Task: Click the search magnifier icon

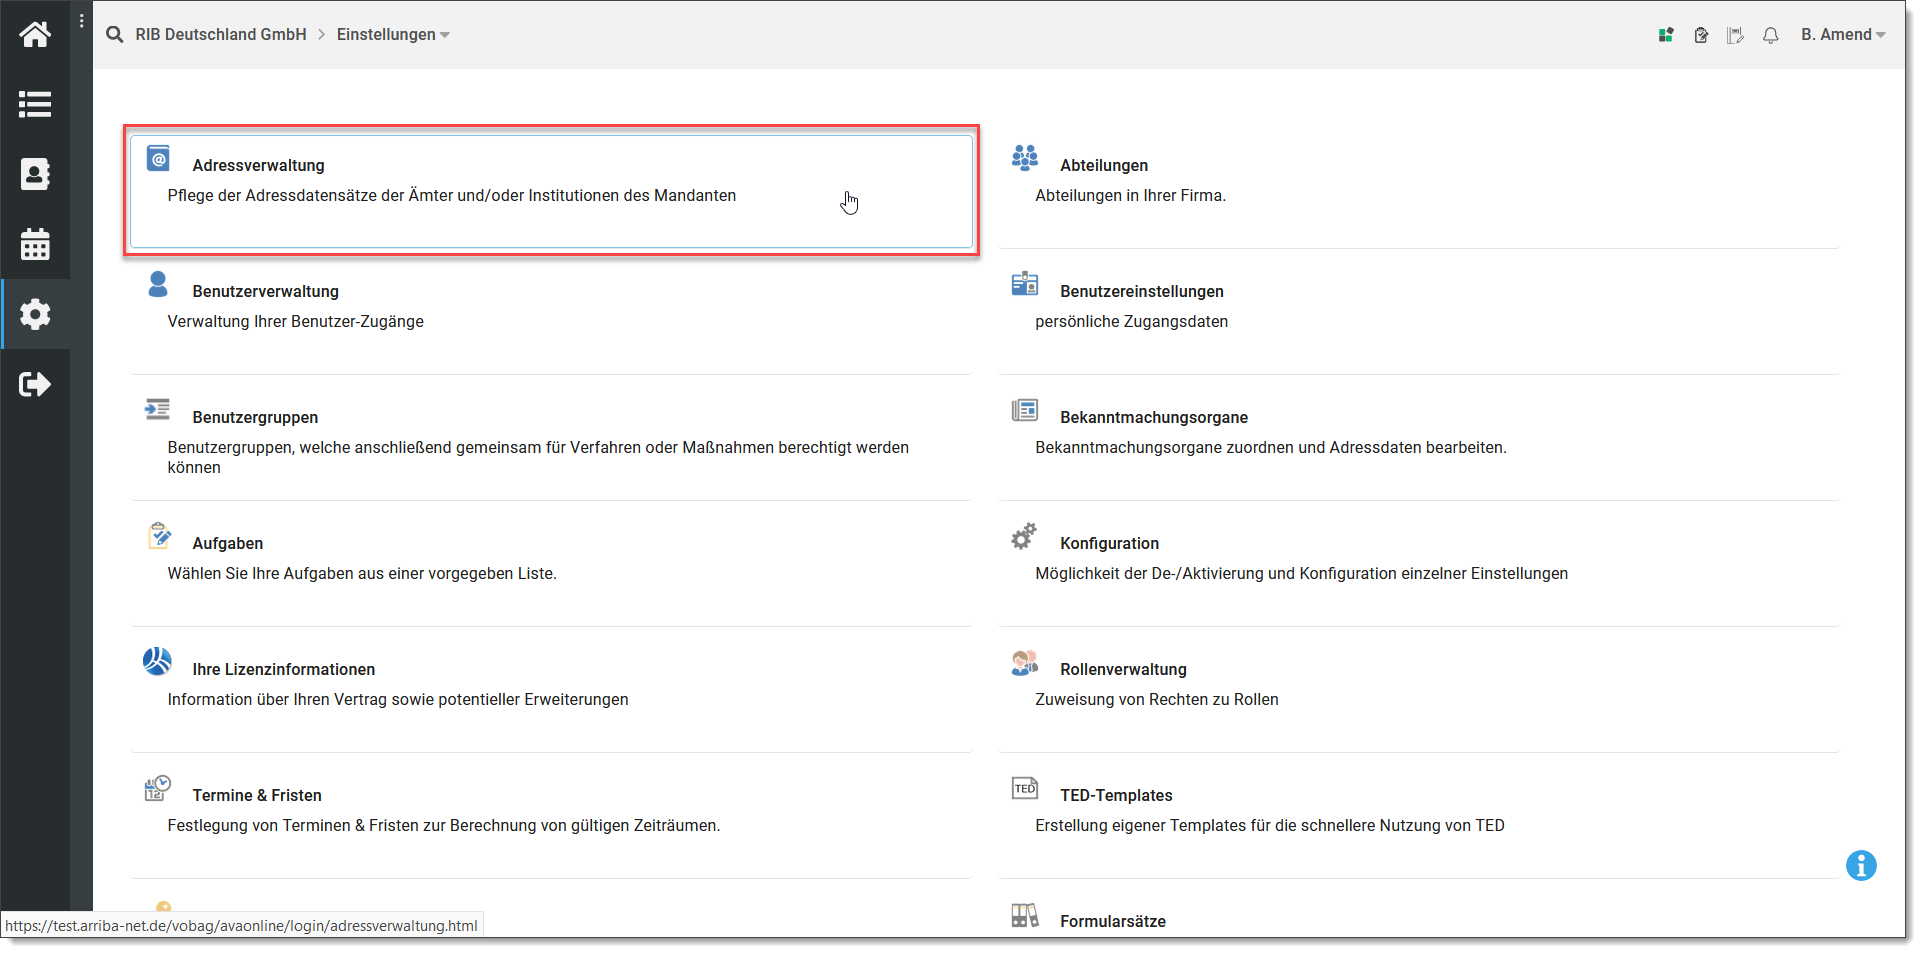Action: [115, 34]
